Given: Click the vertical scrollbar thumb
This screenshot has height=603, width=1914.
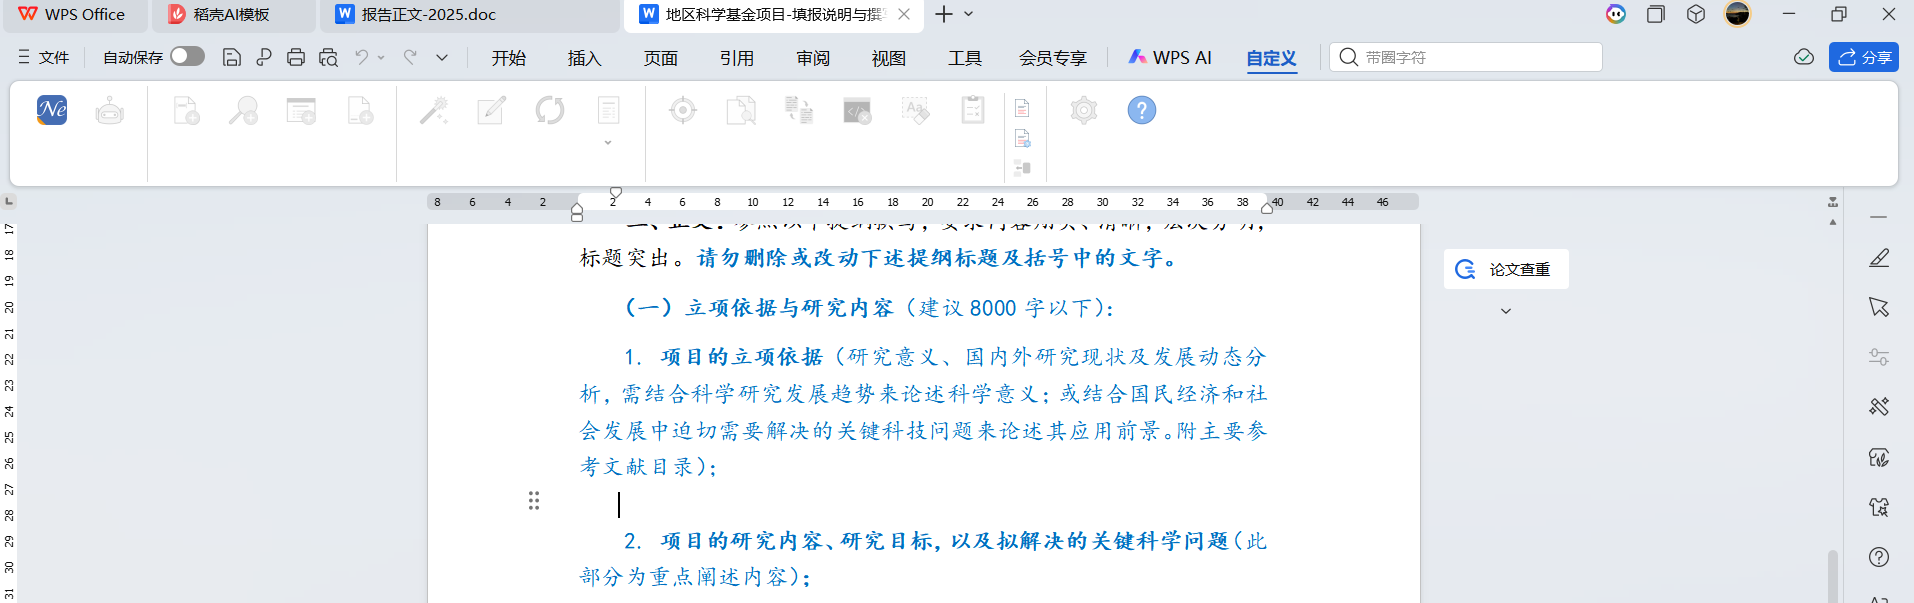Looking at the screenshot, I should click(x=1832, y=575).
